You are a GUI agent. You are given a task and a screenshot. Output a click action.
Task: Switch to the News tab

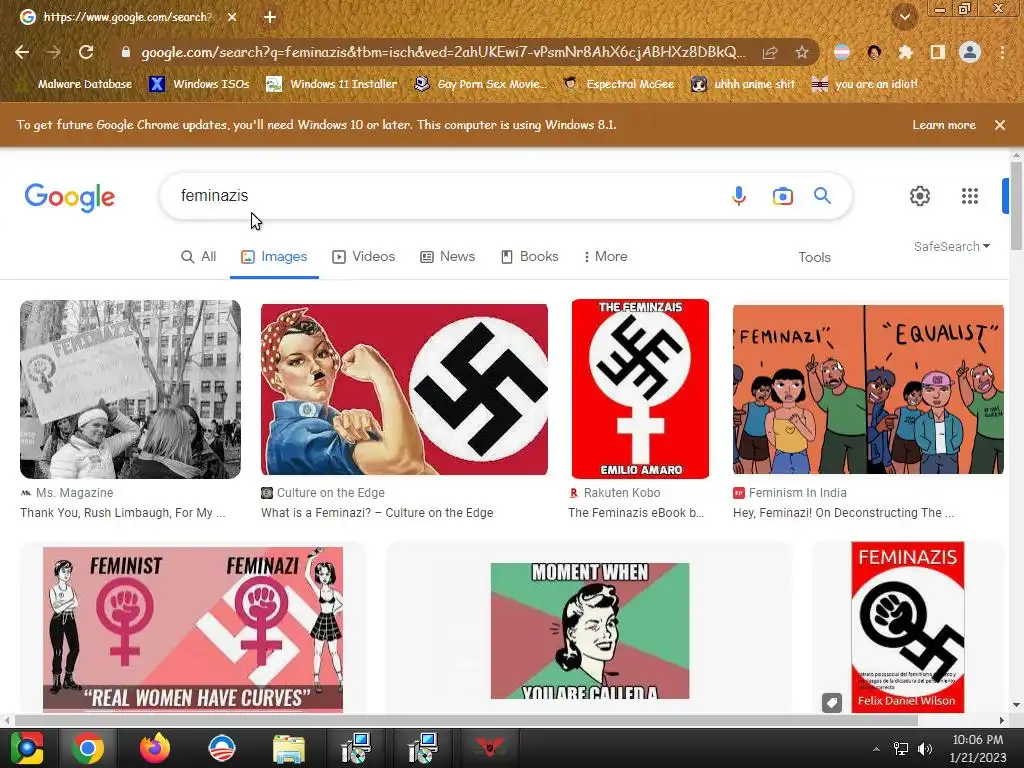447,257
